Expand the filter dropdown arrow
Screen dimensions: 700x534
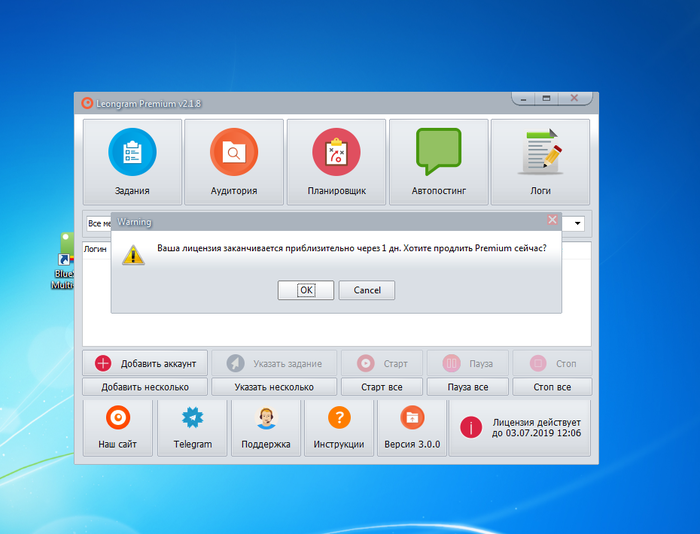tap(578, 223)
